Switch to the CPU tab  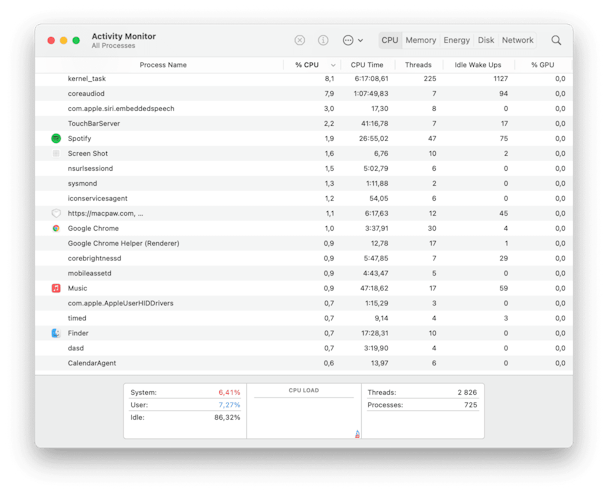390,40
